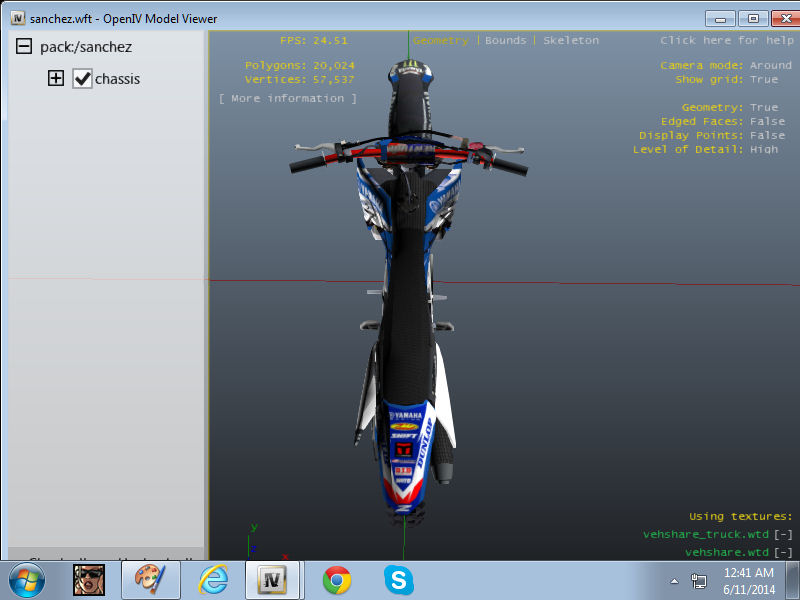Screen dimensions: 800x600
Task: Expand the chassis tree node
Action: point(56,78)
